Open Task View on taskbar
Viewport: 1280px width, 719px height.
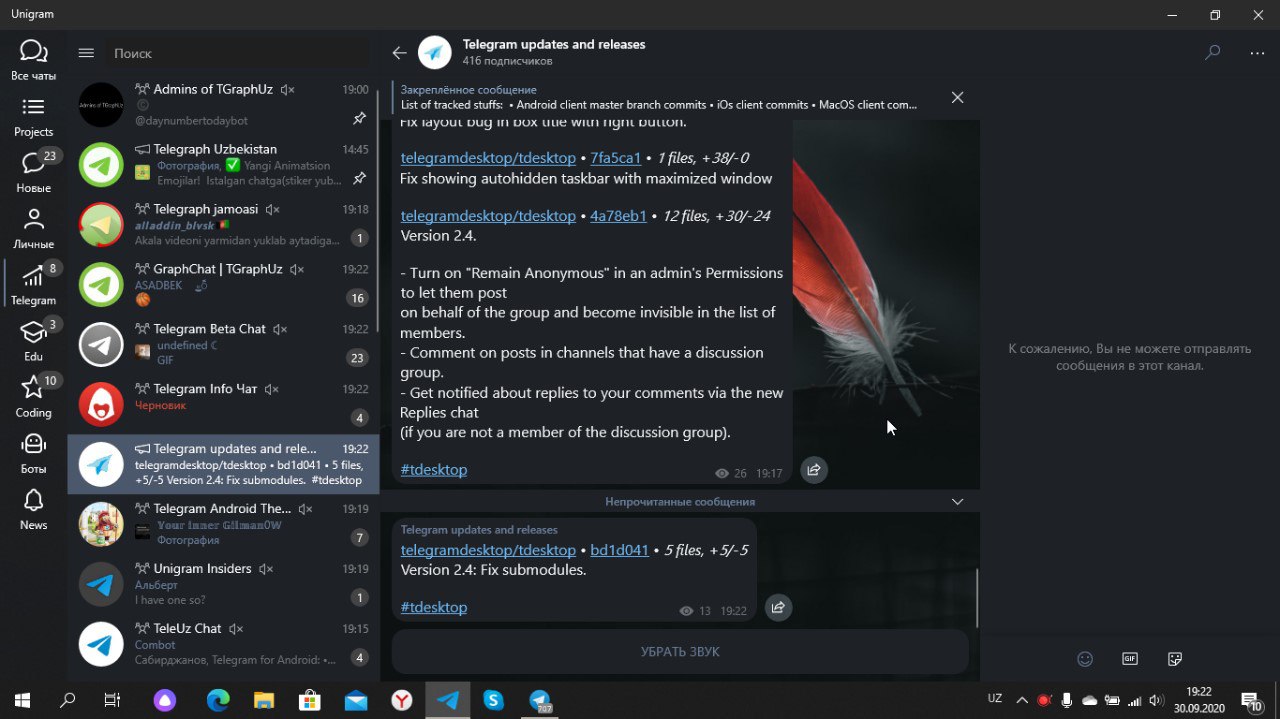pos(113,700)
